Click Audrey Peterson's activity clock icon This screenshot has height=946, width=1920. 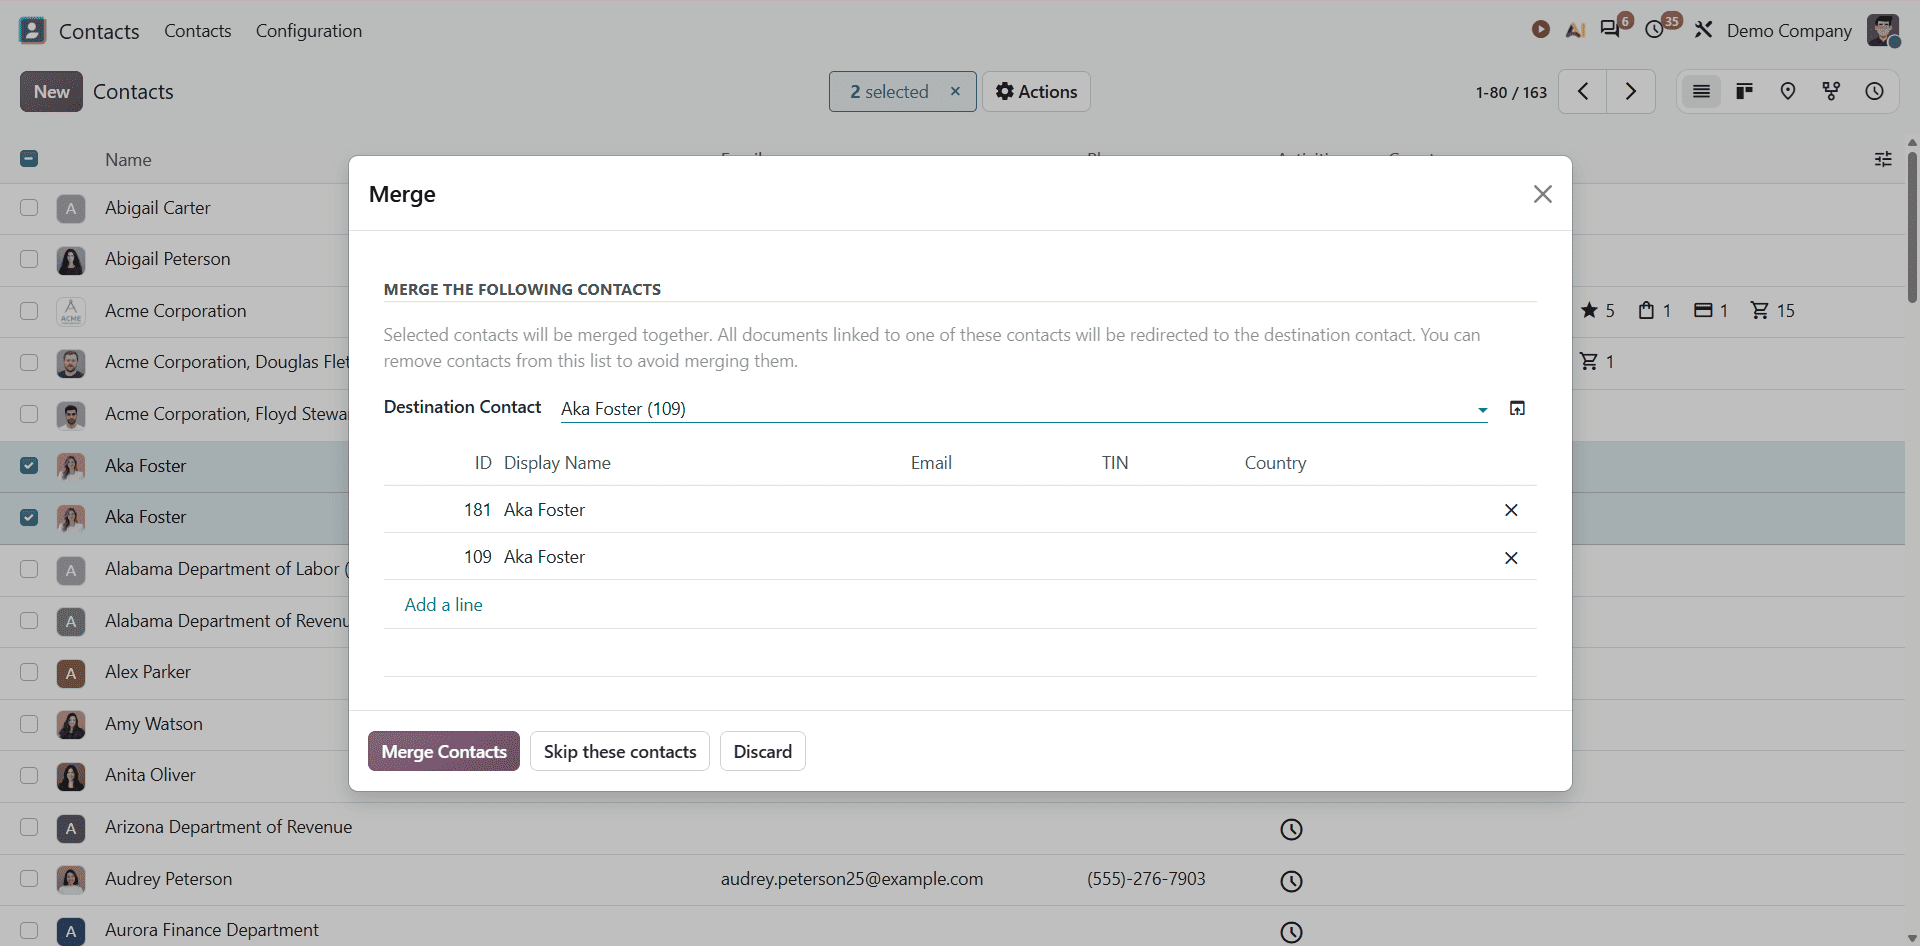click(x=1292, y=881)
